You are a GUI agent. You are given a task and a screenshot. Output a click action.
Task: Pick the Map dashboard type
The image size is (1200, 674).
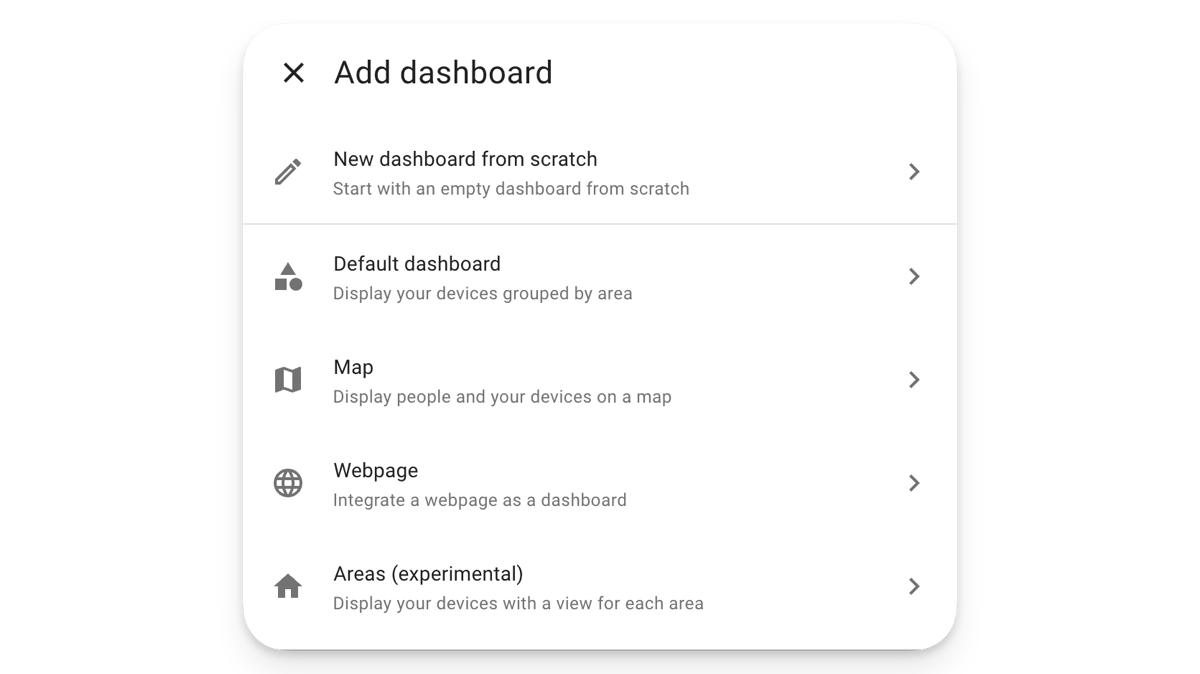coord(352,367)
